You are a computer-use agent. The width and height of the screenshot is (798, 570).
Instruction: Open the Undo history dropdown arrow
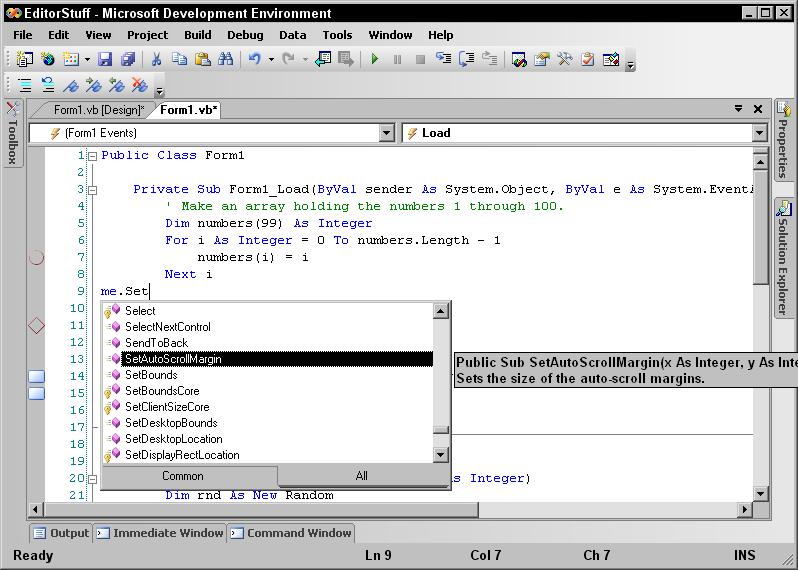[x=271, y=60]
